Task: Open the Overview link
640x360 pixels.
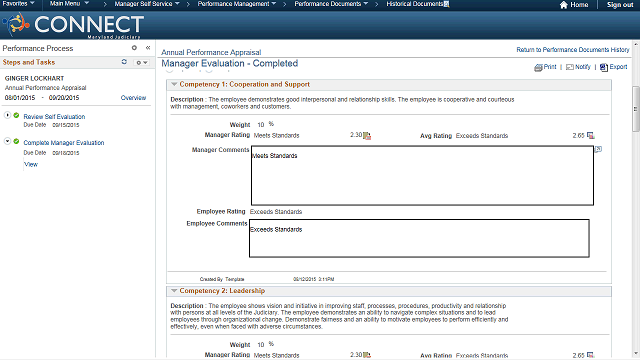Action: coord(133,98)
